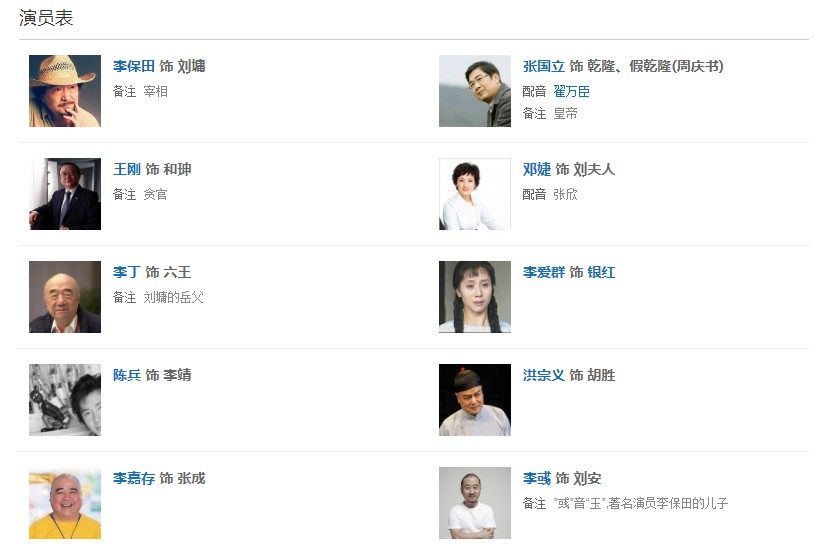Click 李嘉存 actor photo
The width and height of the screenshot is (814, 549).
[65, 503]
